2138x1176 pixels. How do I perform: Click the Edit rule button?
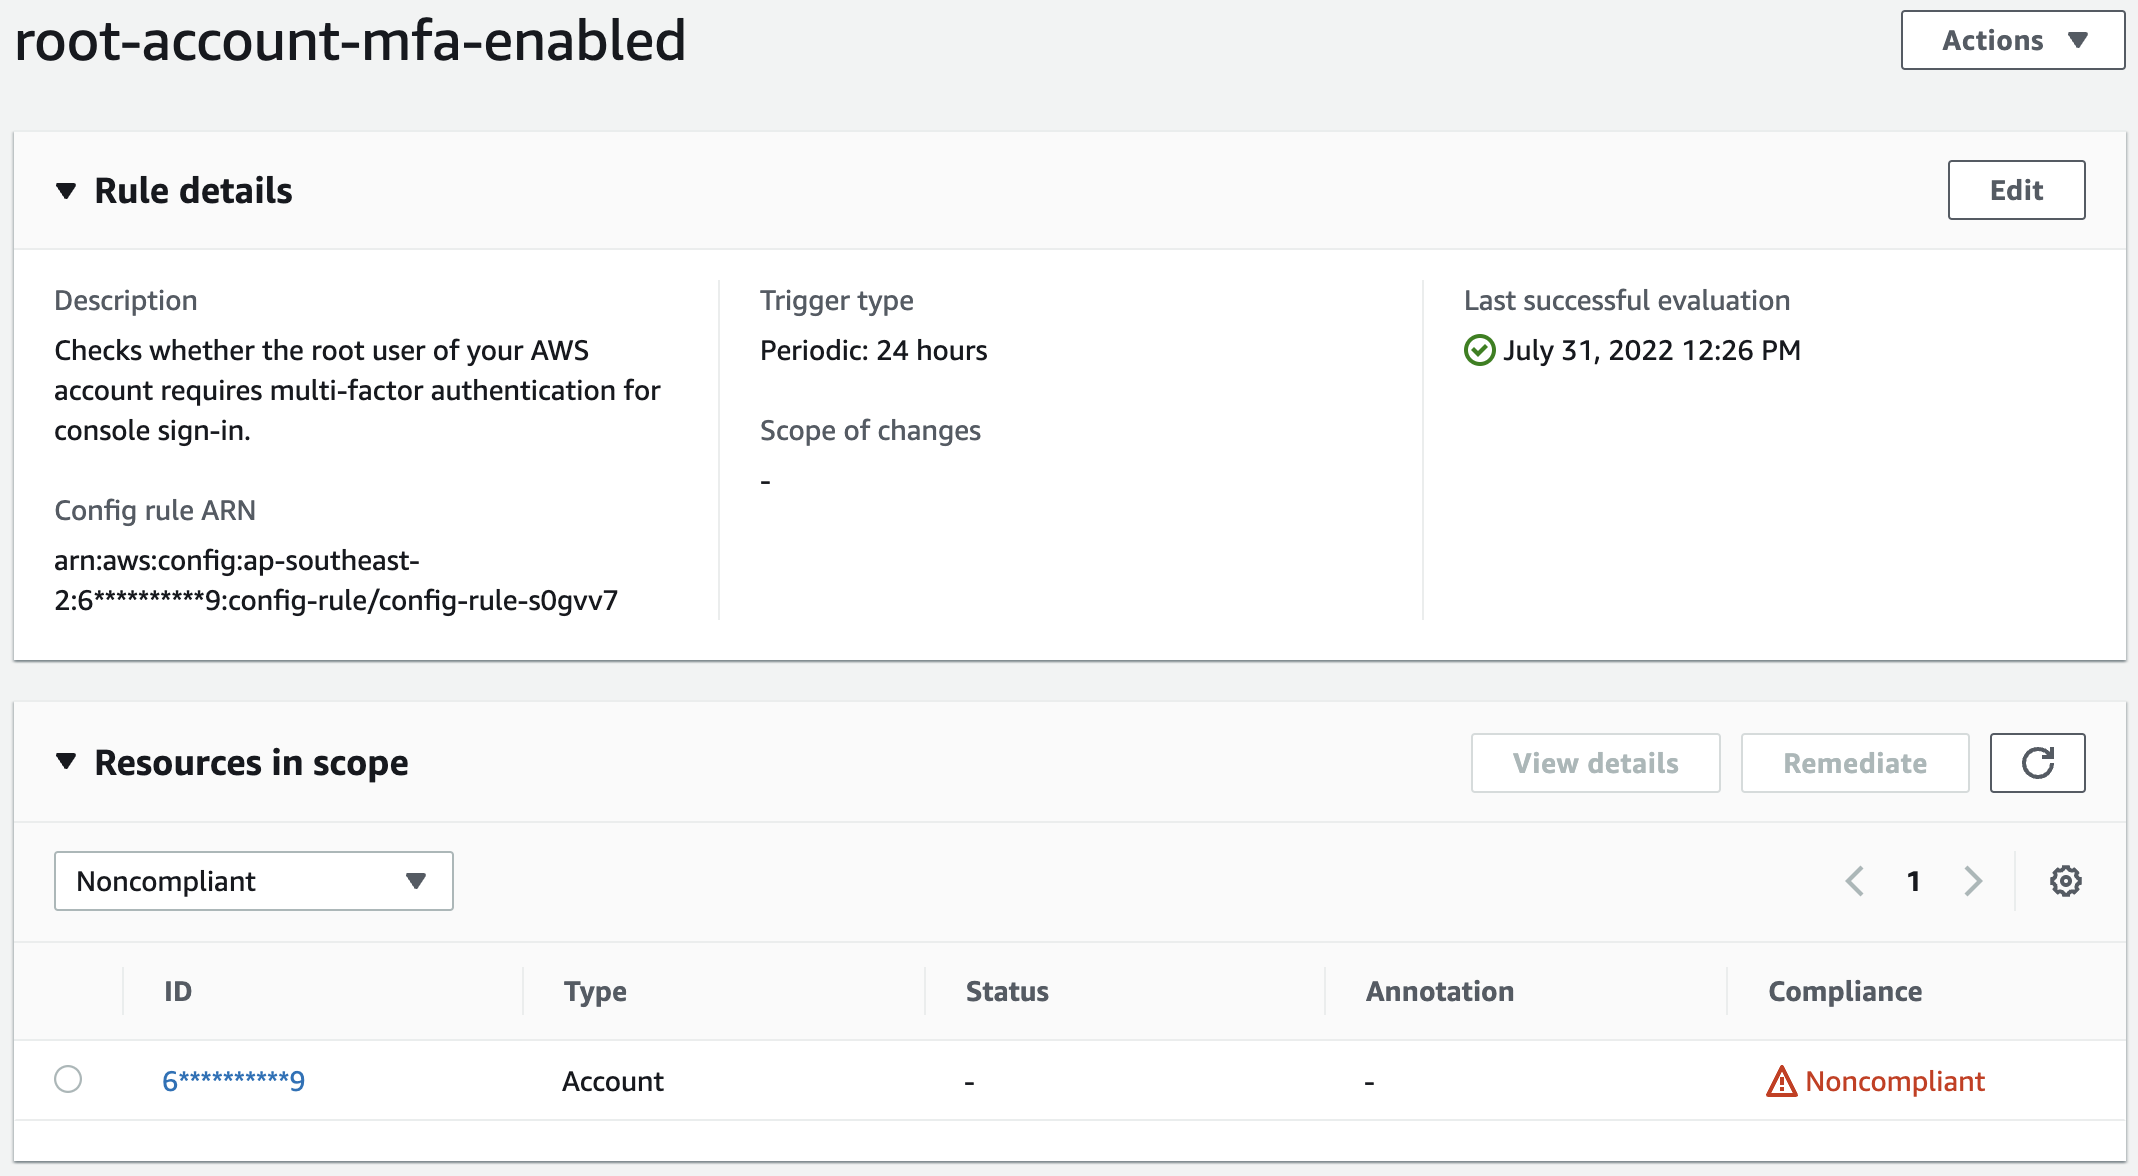click(2016, 190)
